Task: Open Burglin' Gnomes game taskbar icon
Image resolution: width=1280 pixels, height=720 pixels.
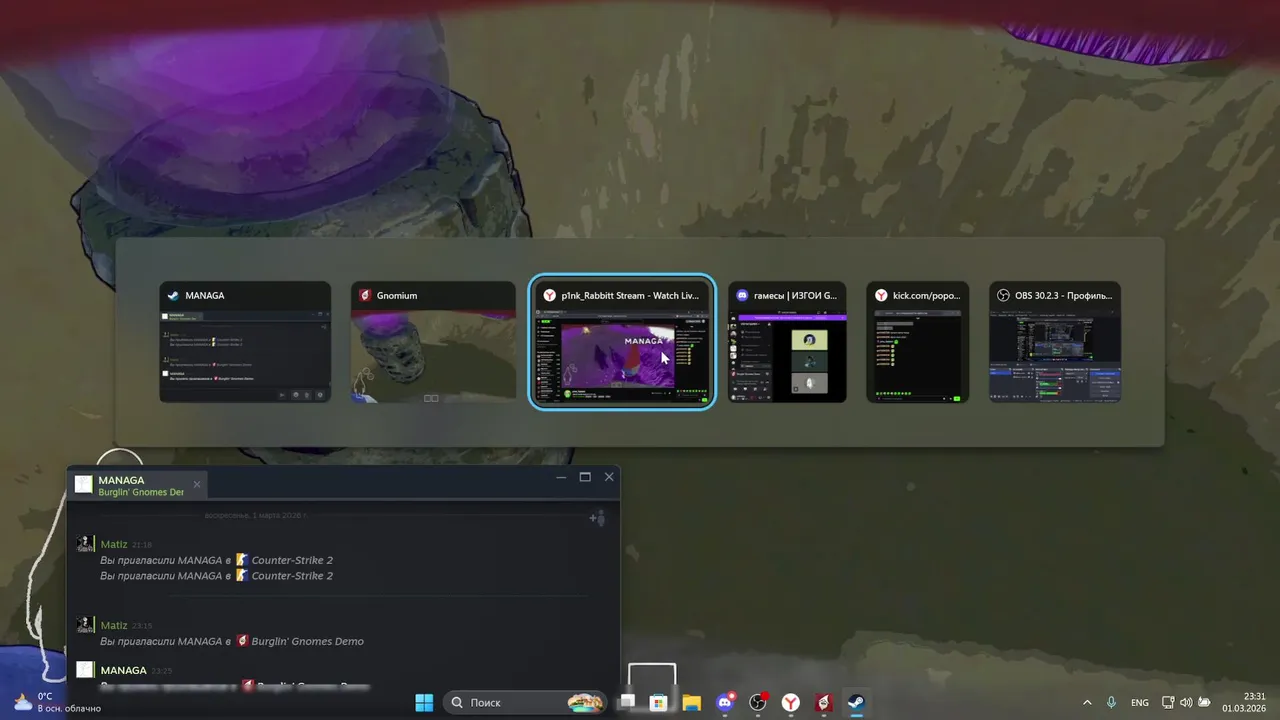Action: (824, 702)
